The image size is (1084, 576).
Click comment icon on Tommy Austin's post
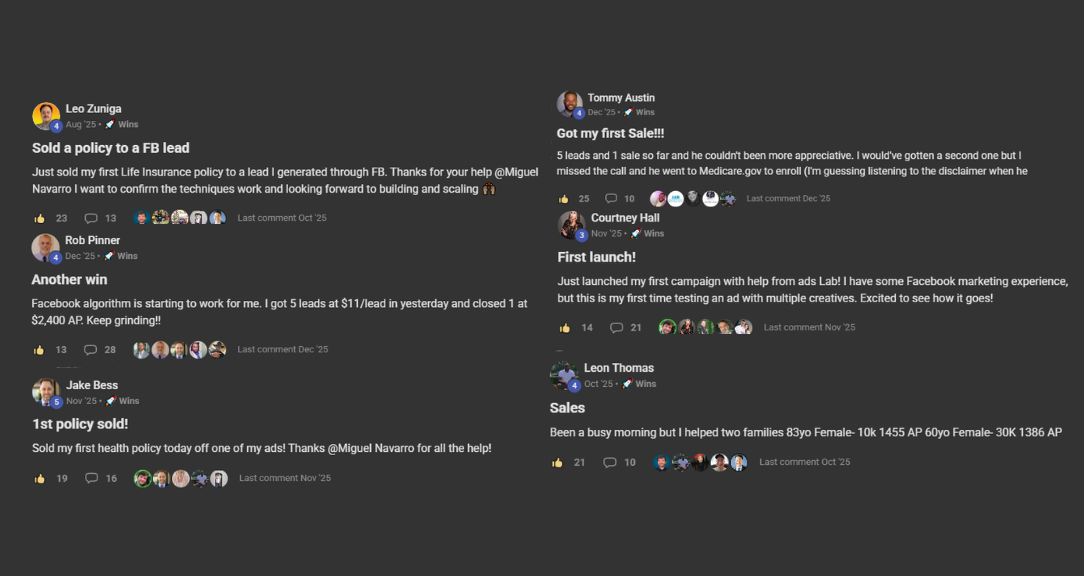click(x=611, y=198)
